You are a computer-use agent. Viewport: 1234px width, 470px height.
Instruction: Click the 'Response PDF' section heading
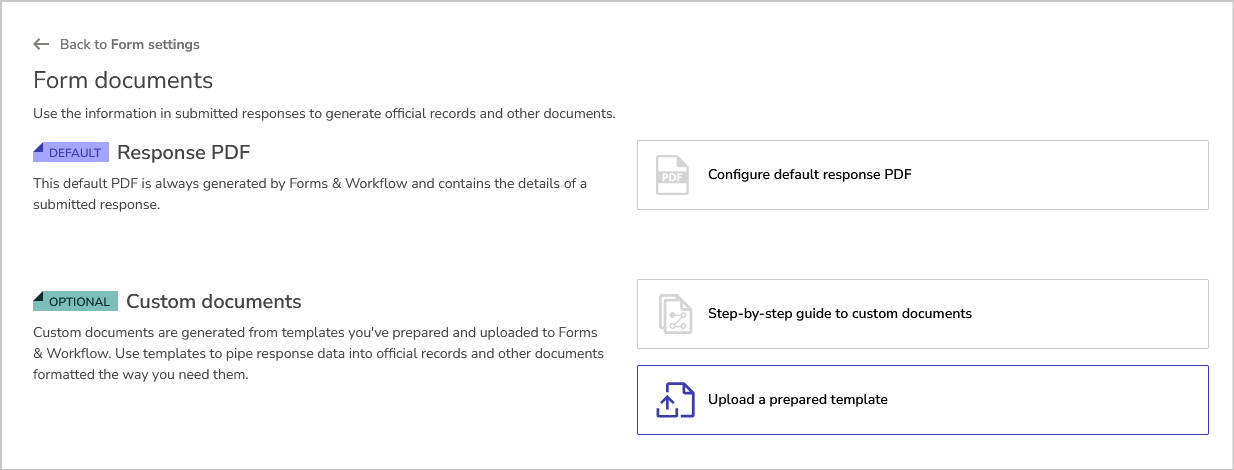pos(183,153)
